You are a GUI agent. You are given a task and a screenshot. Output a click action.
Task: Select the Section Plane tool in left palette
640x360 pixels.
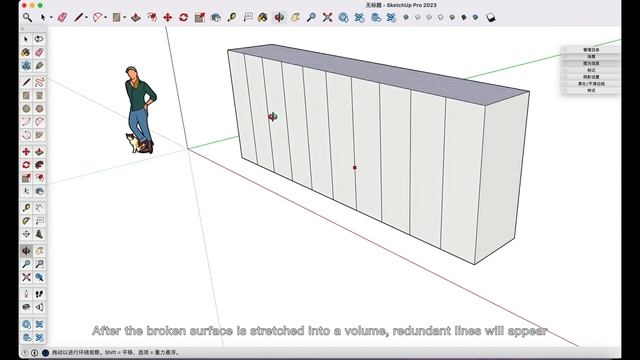[39, 307]
